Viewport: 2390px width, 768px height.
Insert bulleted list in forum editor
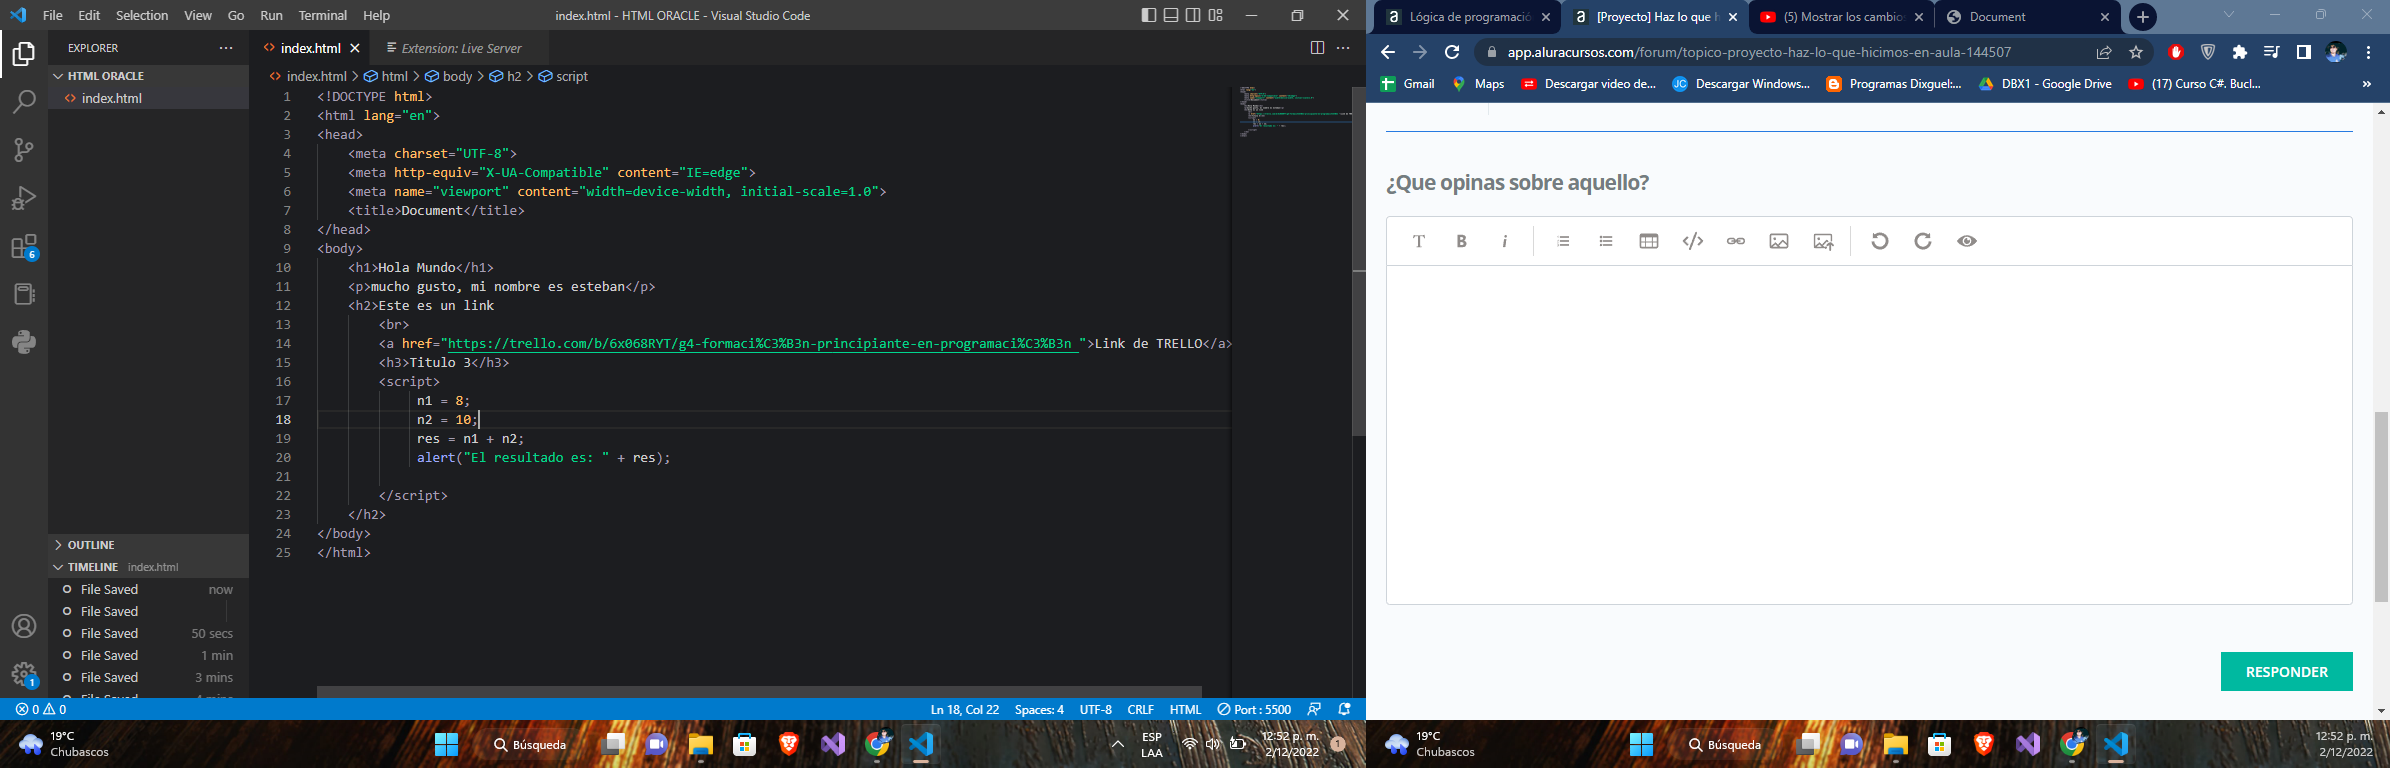click(1606, 241)
